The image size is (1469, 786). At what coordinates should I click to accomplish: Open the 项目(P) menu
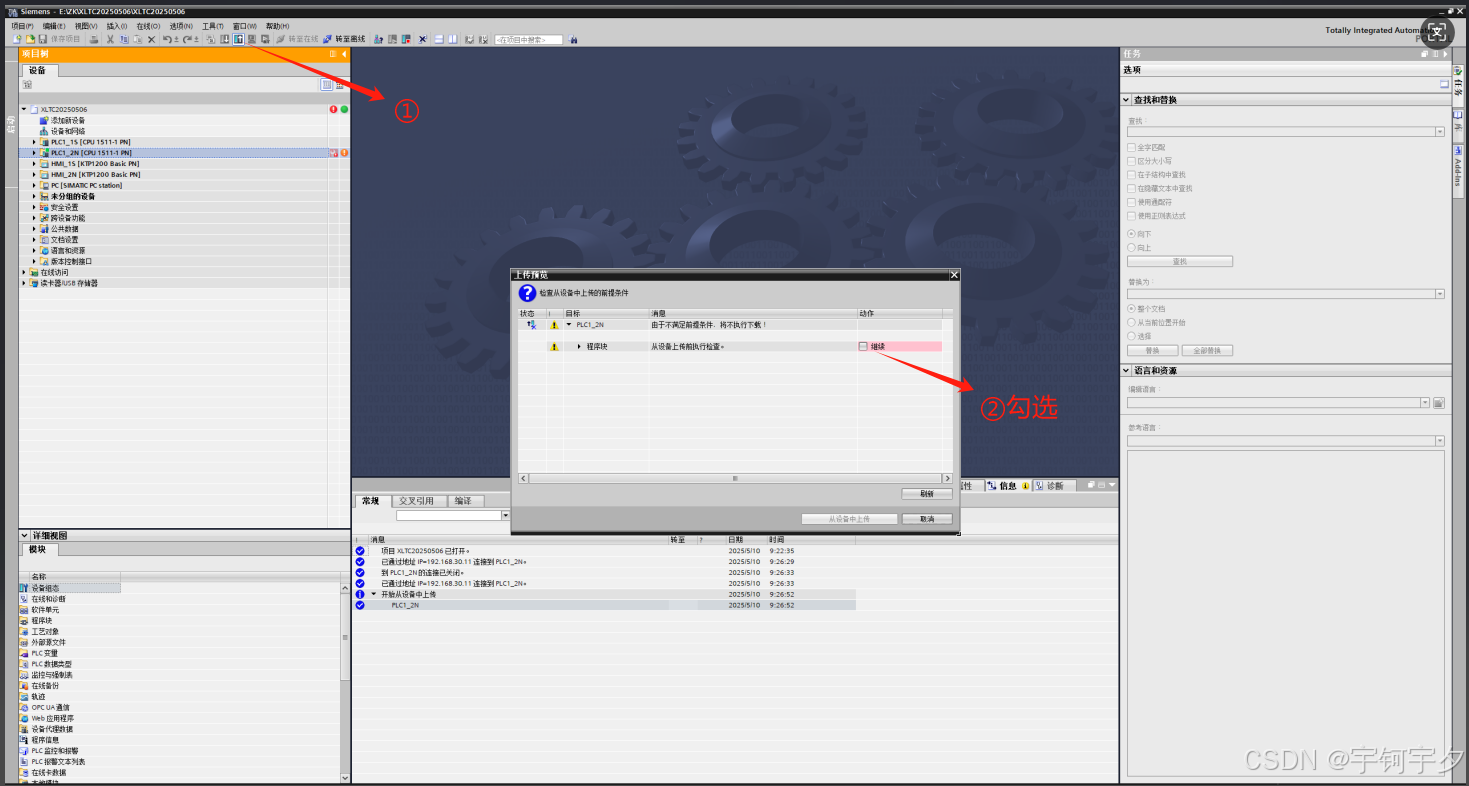click(x=22, y=26)
